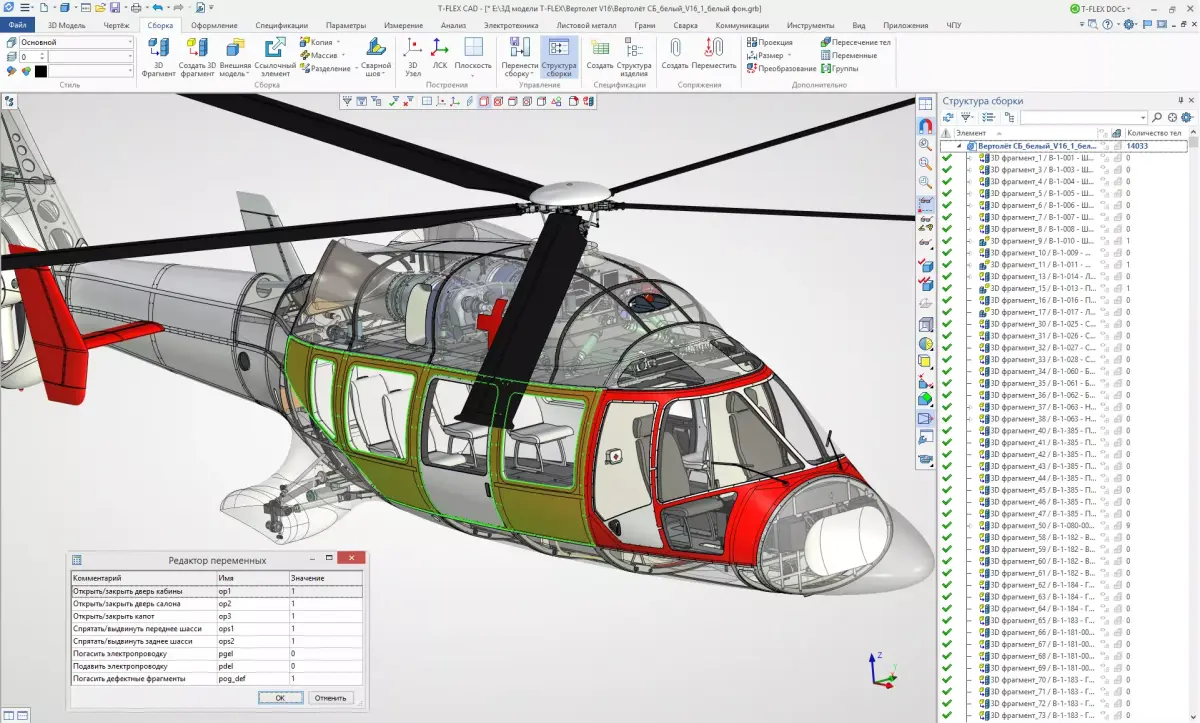The image size is (1200, 723).
Task: Click the black color swatch in Стиль
Action: [x=41, y=71]
